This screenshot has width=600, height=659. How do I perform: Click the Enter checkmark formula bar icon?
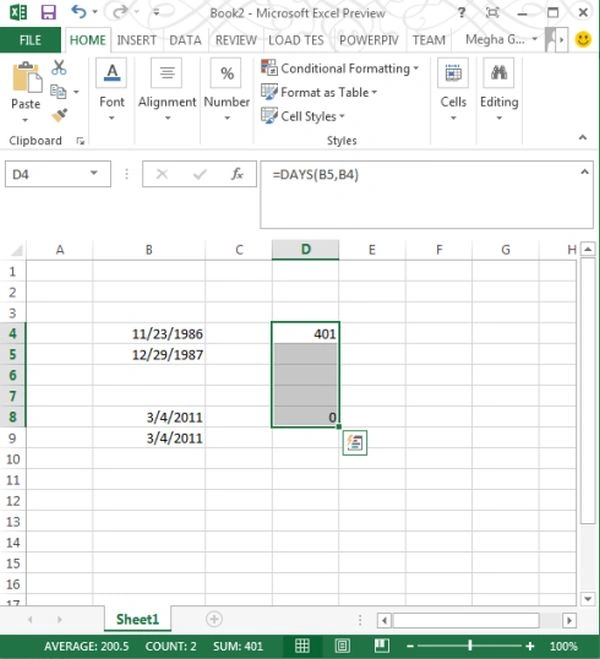point(200,174)
